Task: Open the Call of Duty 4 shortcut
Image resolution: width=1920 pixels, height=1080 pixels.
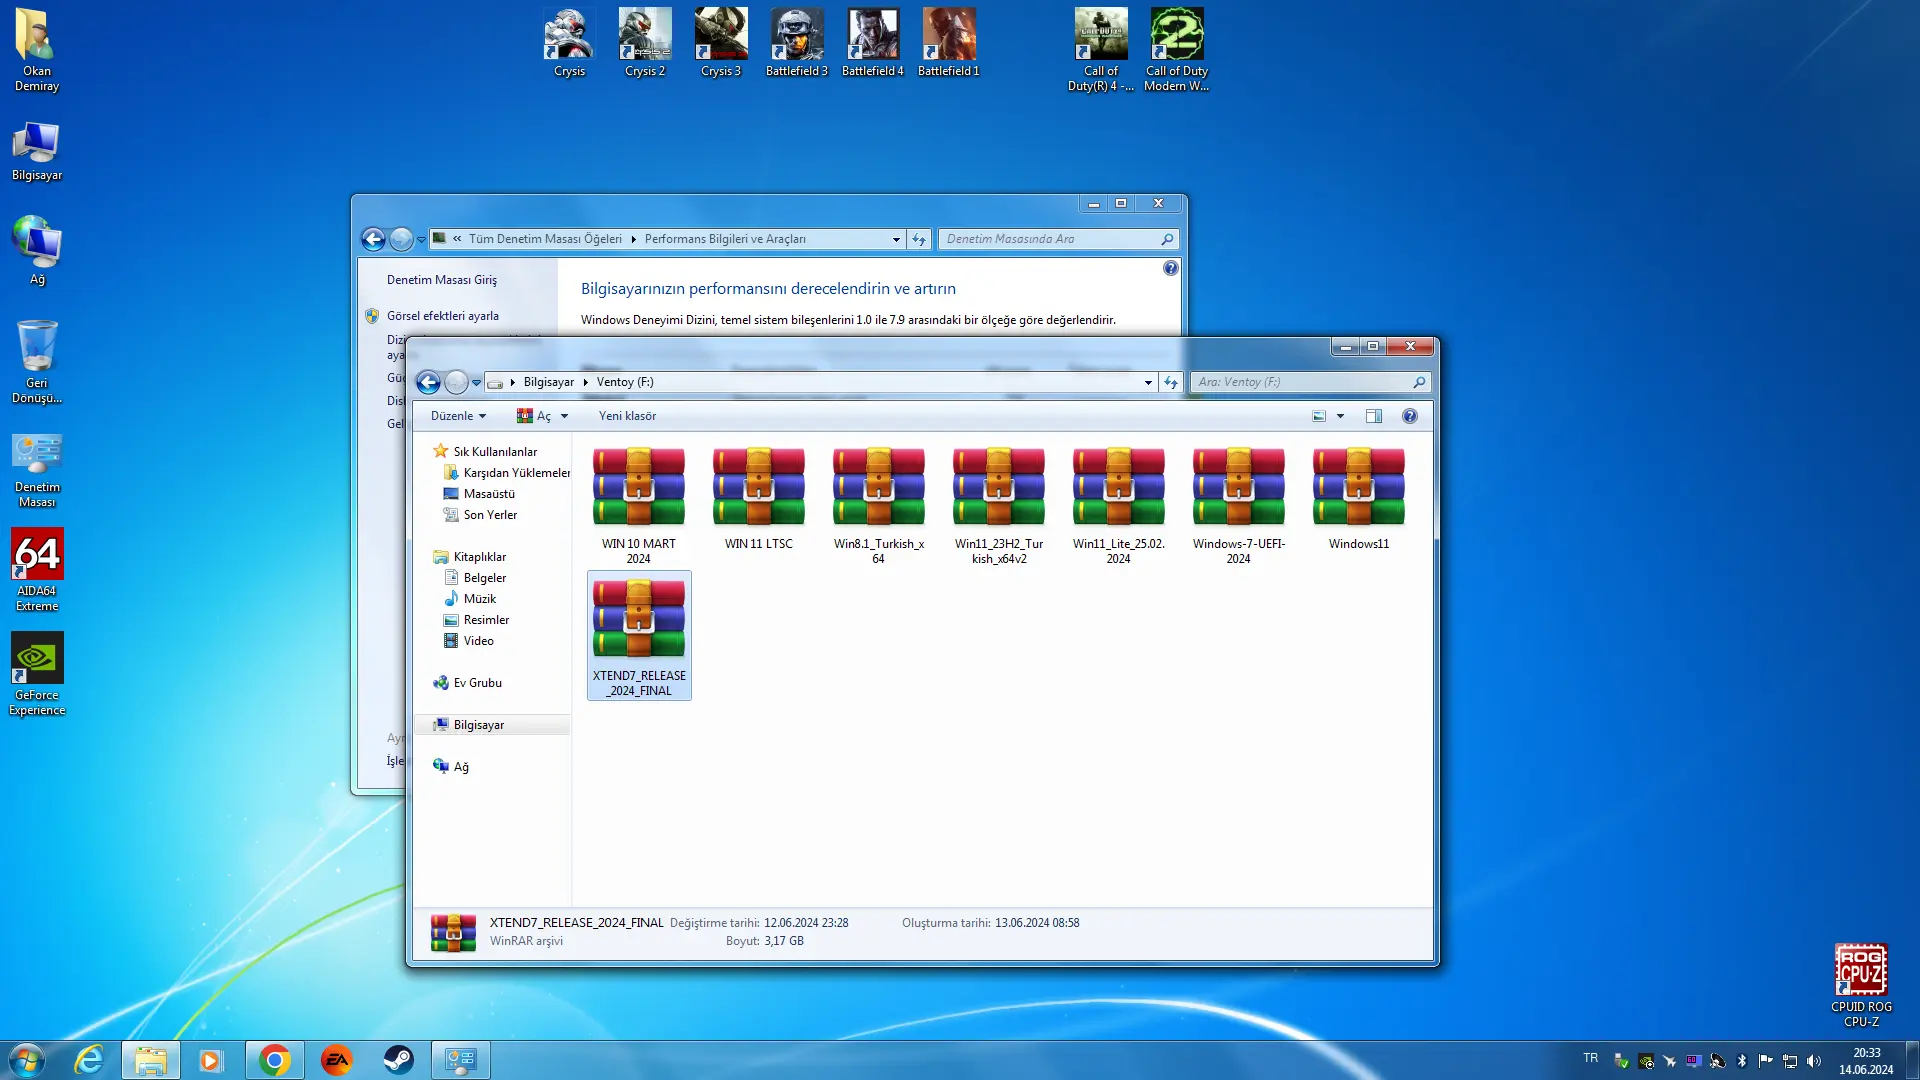Action: click(1101, 50)
